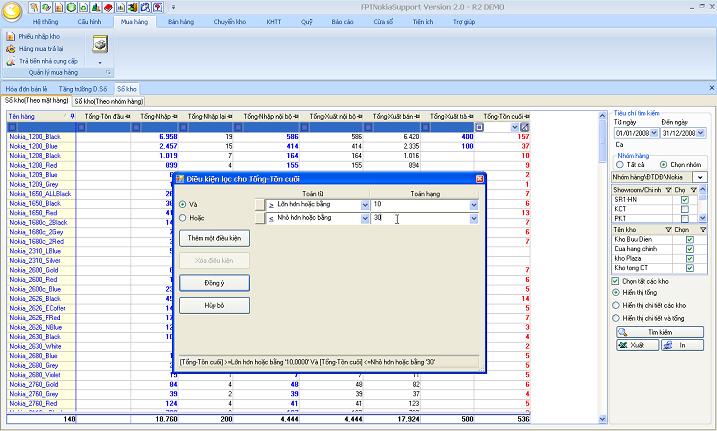Open the Đến ngày date picker dropdown

point(701,133)
